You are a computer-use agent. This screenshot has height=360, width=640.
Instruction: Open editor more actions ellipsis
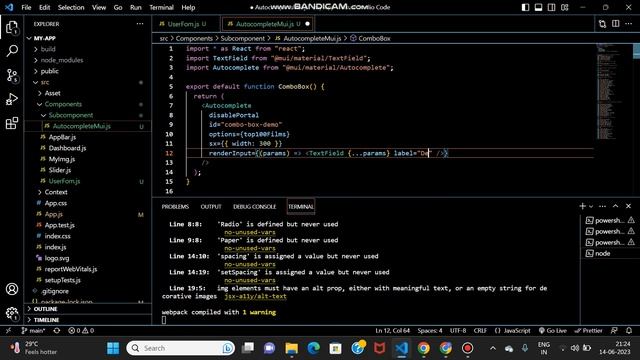(x=629, y=24)
